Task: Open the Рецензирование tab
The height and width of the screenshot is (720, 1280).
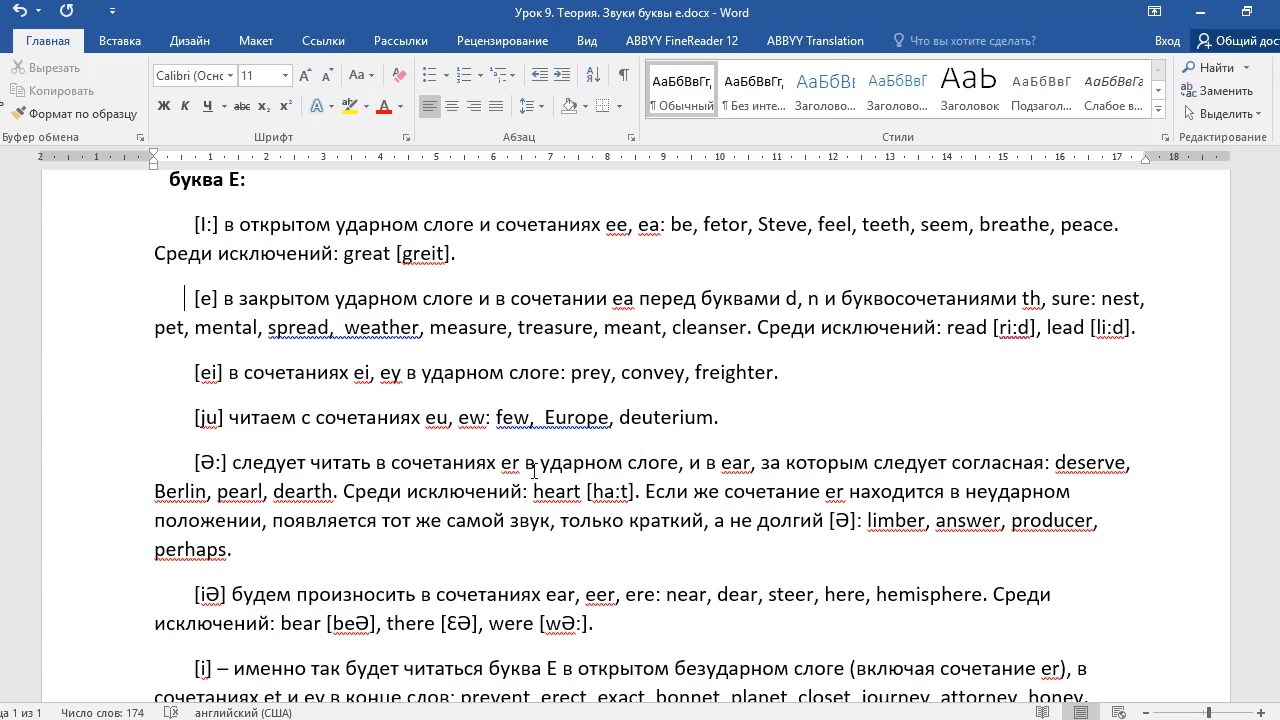Action: pos(502,41)
